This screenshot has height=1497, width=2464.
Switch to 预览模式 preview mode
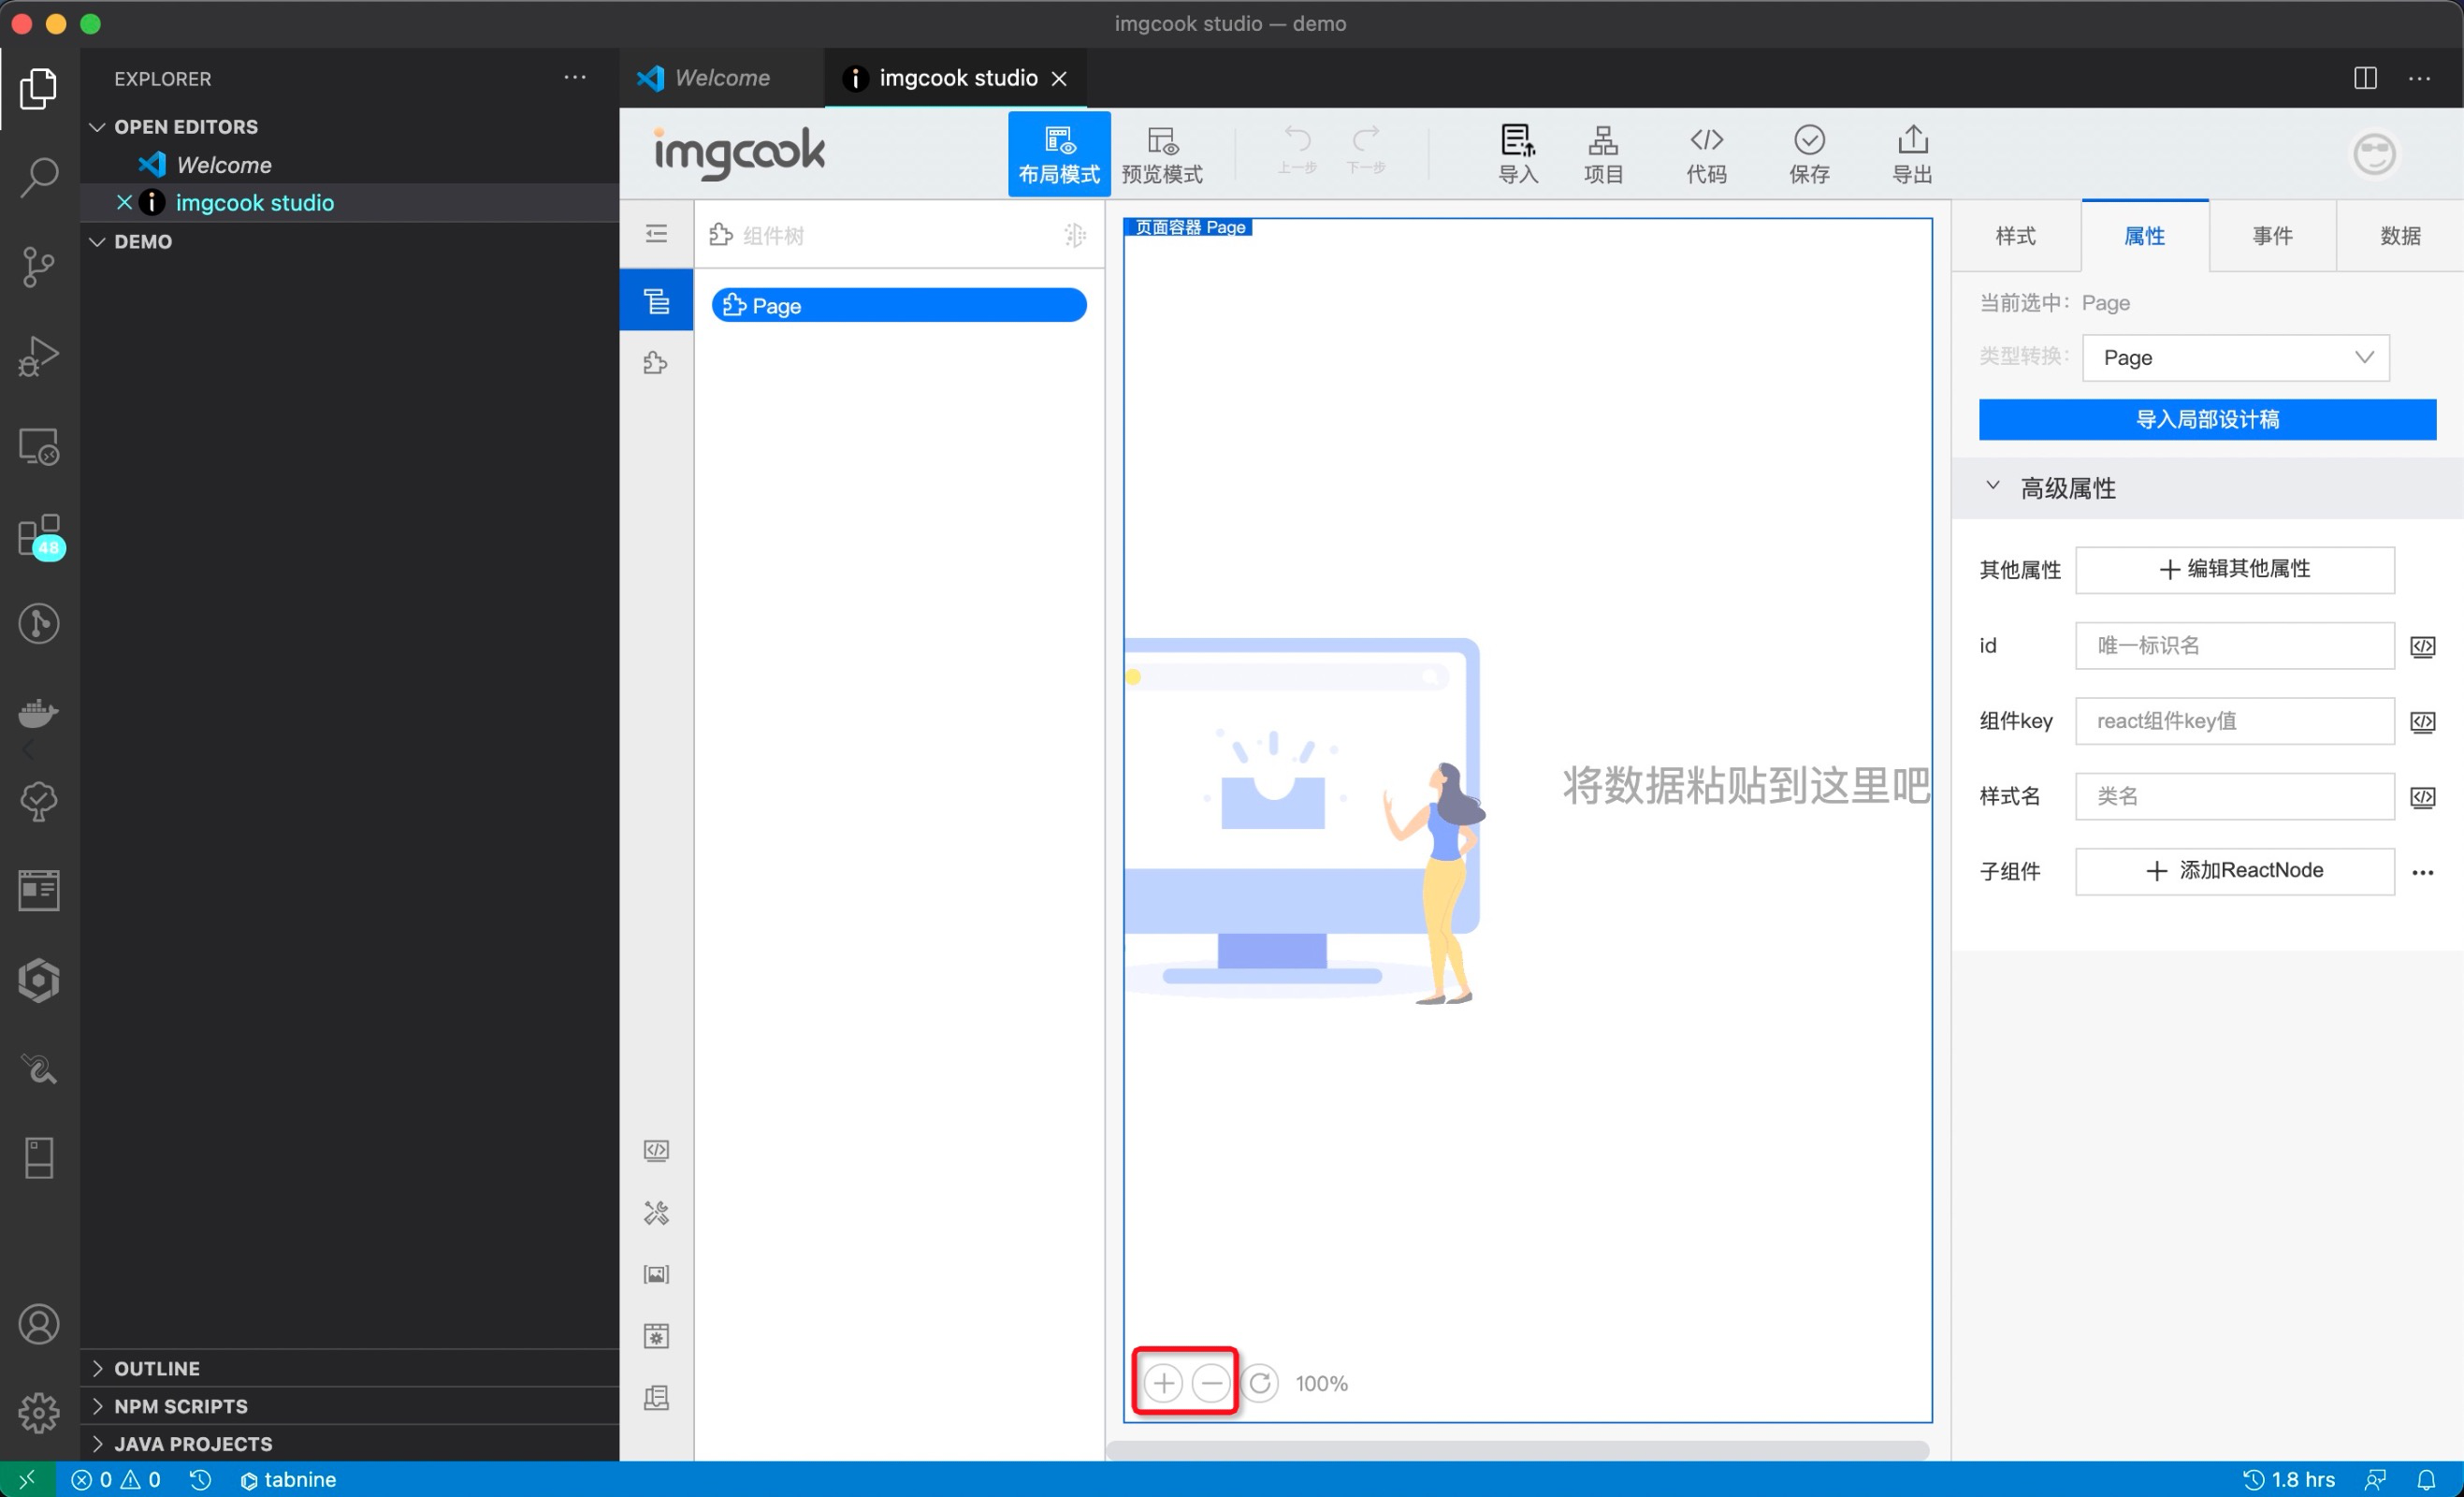(x=1162, y=154)
